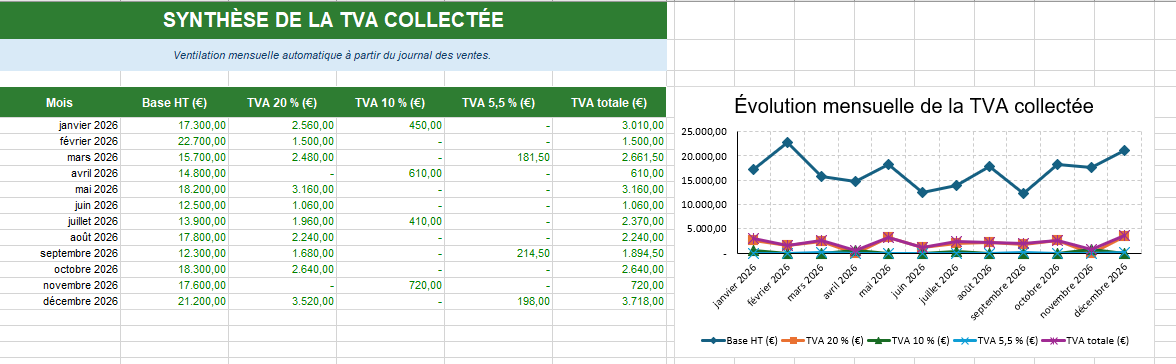
Task: Click the 'décembre 2026' Base HT data point
Action: pyautogui.click(x=1124, y=150)
